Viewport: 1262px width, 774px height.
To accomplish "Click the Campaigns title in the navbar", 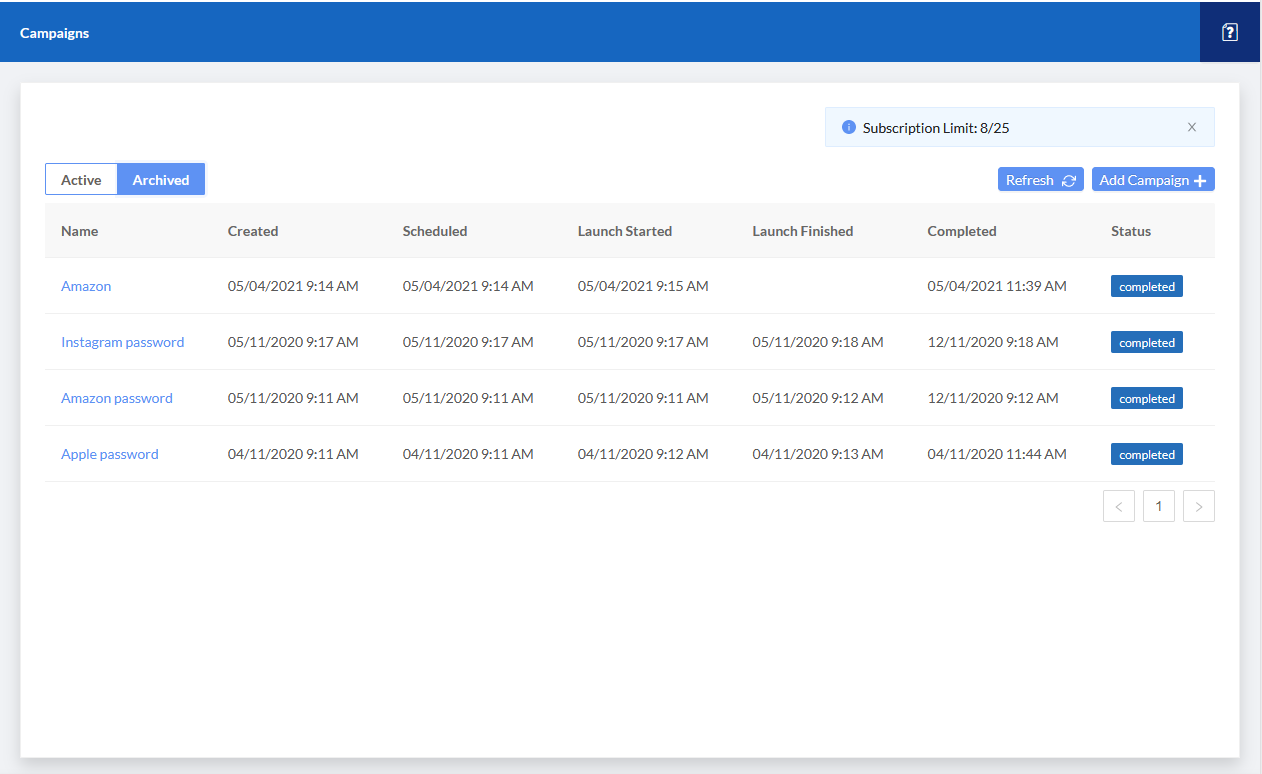I will click(54, 32).
